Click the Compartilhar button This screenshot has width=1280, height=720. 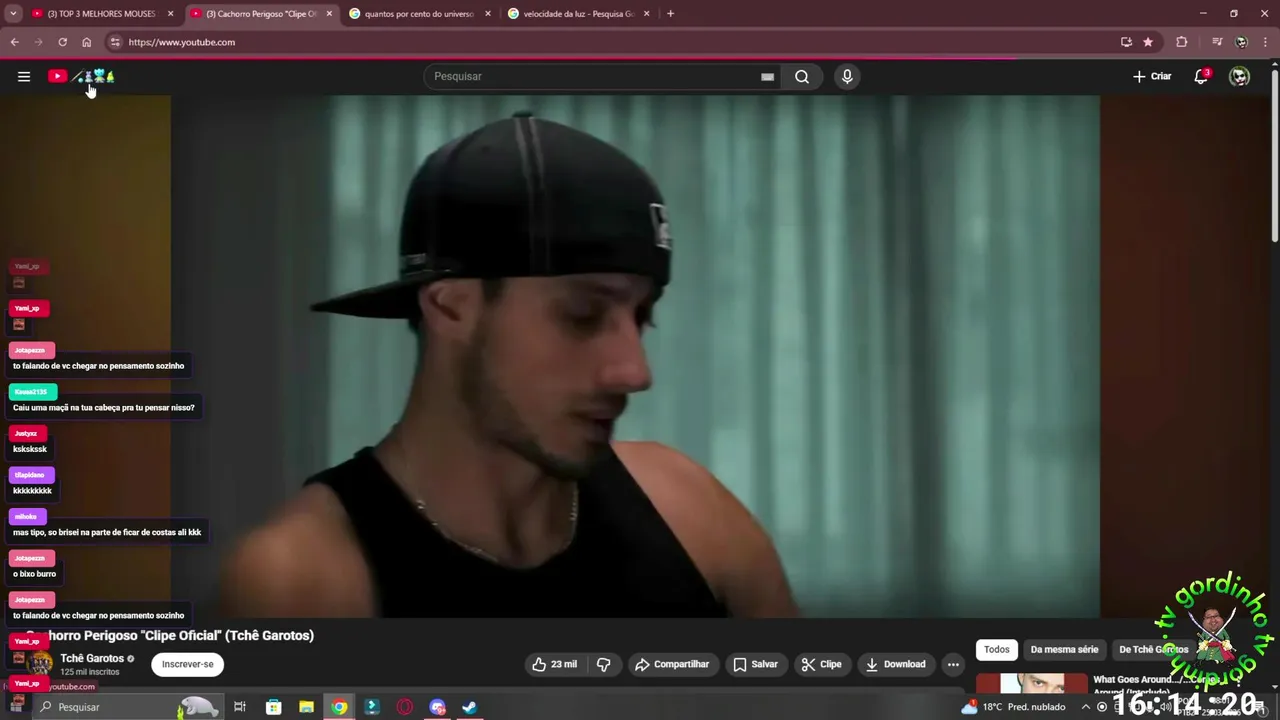(672, 664)
